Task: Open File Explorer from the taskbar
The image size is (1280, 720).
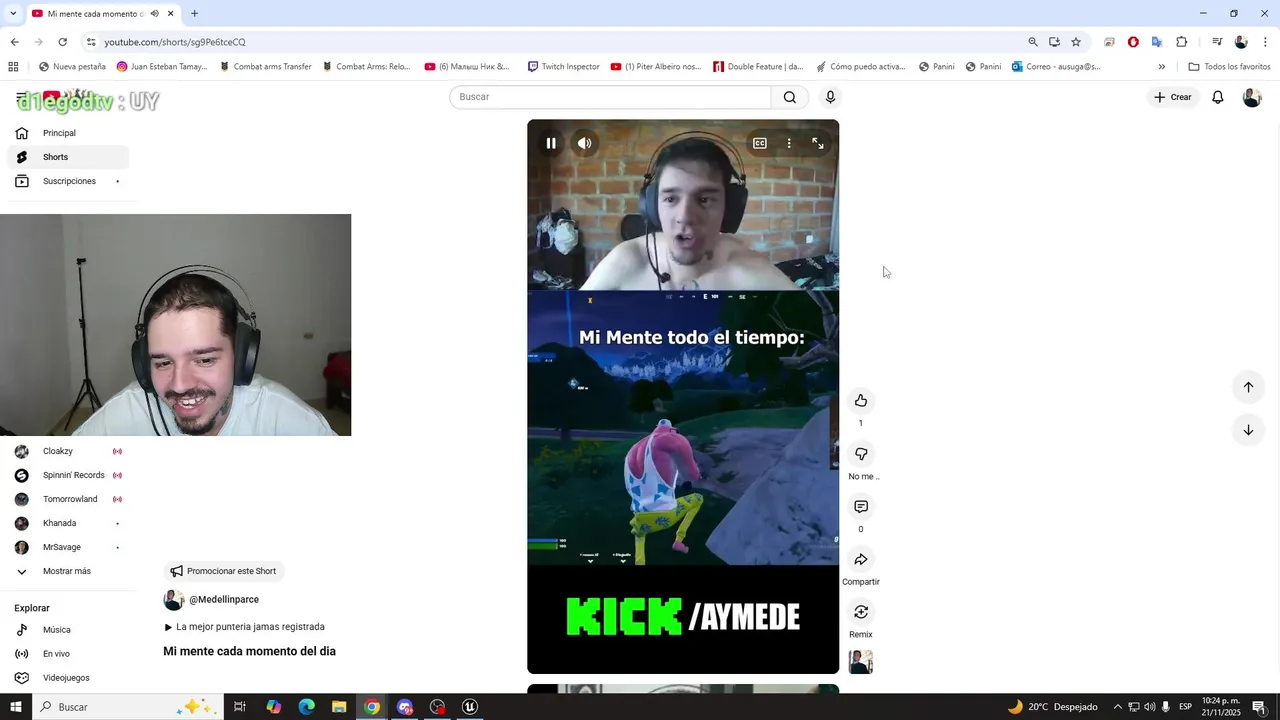Action: 339,707
